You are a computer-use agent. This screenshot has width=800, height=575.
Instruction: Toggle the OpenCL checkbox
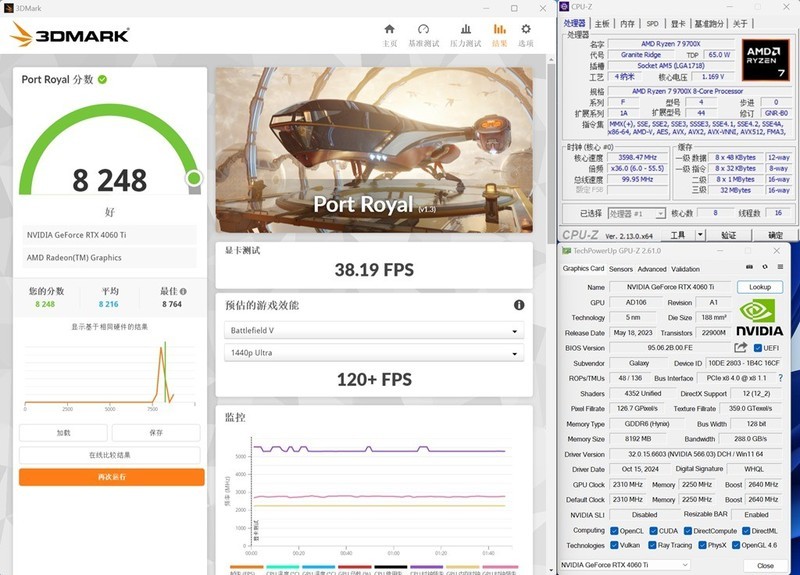(x=614, y=530)
